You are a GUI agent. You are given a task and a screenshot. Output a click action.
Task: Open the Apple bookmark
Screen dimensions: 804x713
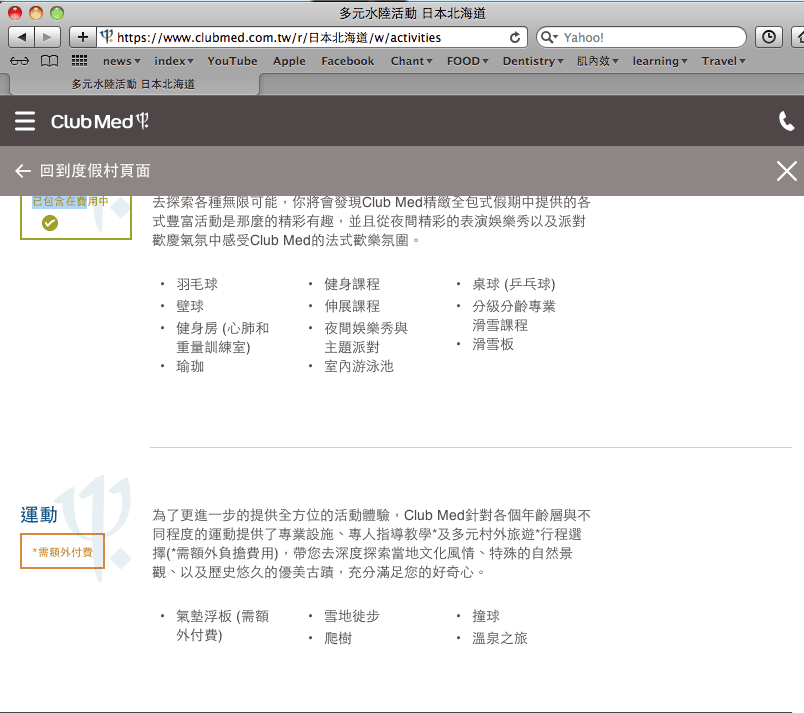[x=289, y=61]
